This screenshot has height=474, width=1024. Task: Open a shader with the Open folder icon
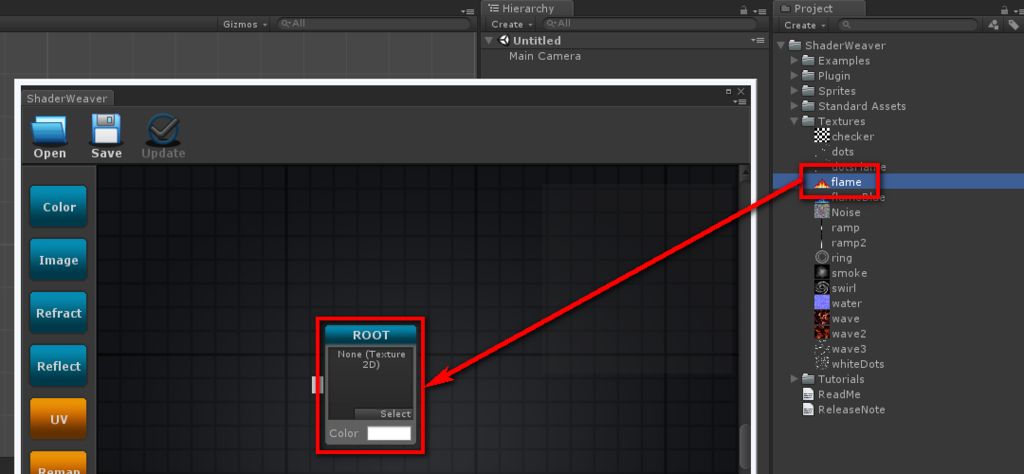point(50,131)
